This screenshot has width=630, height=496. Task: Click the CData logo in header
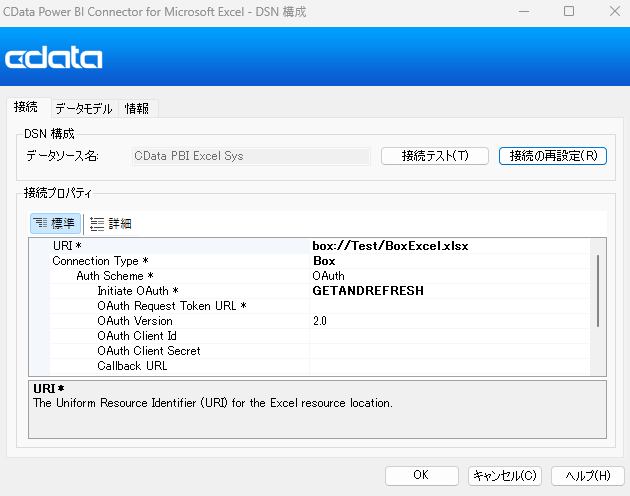click(x=54, y=59)
